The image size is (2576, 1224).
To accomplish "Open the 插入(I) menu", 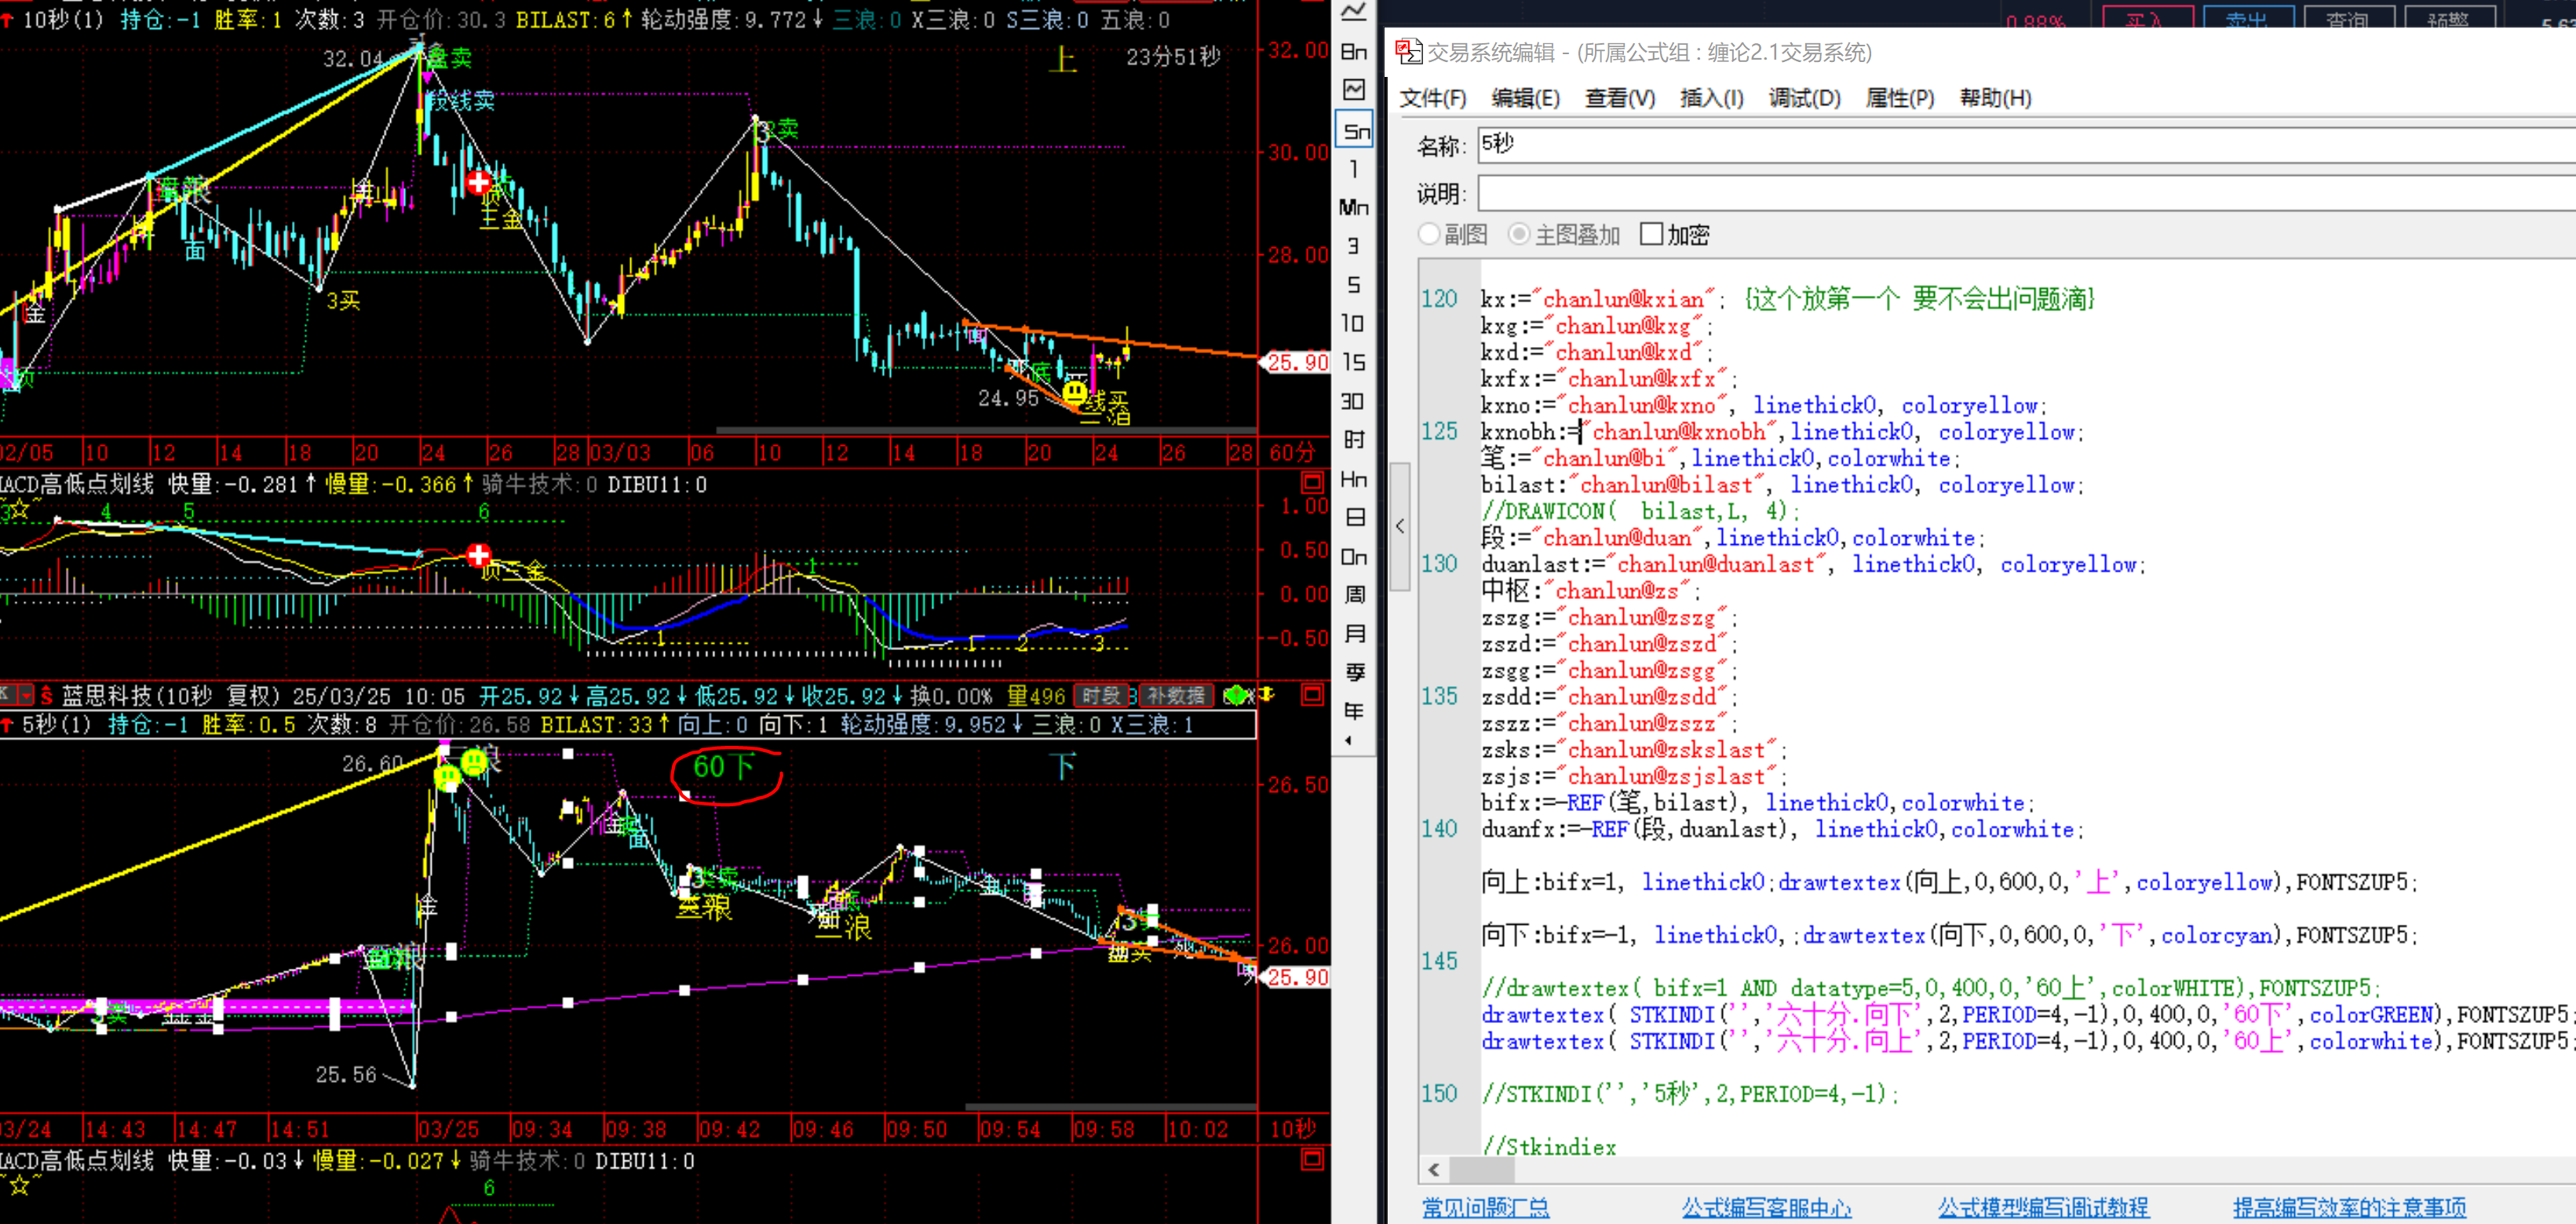I will (1711, 98).
